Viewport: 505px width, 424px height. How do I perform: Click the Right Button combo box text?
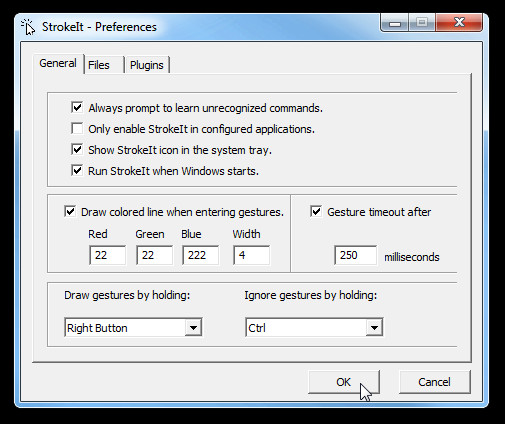coord(97,328)
